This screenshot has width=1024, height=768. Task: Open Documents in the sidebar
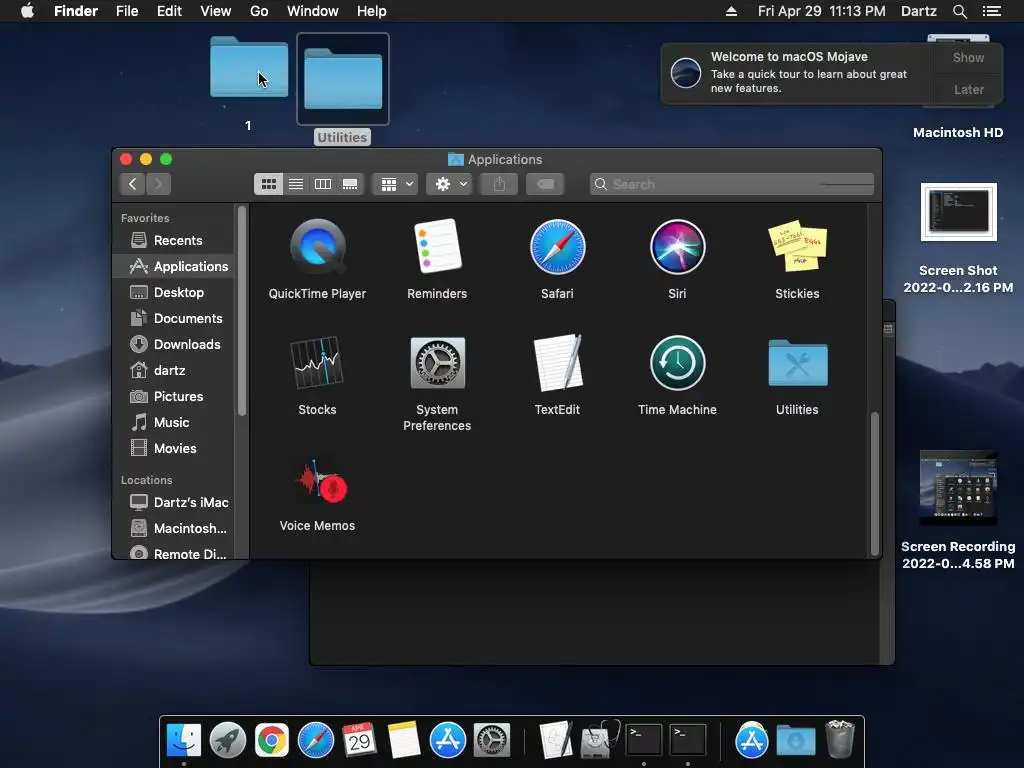[173, 319]
